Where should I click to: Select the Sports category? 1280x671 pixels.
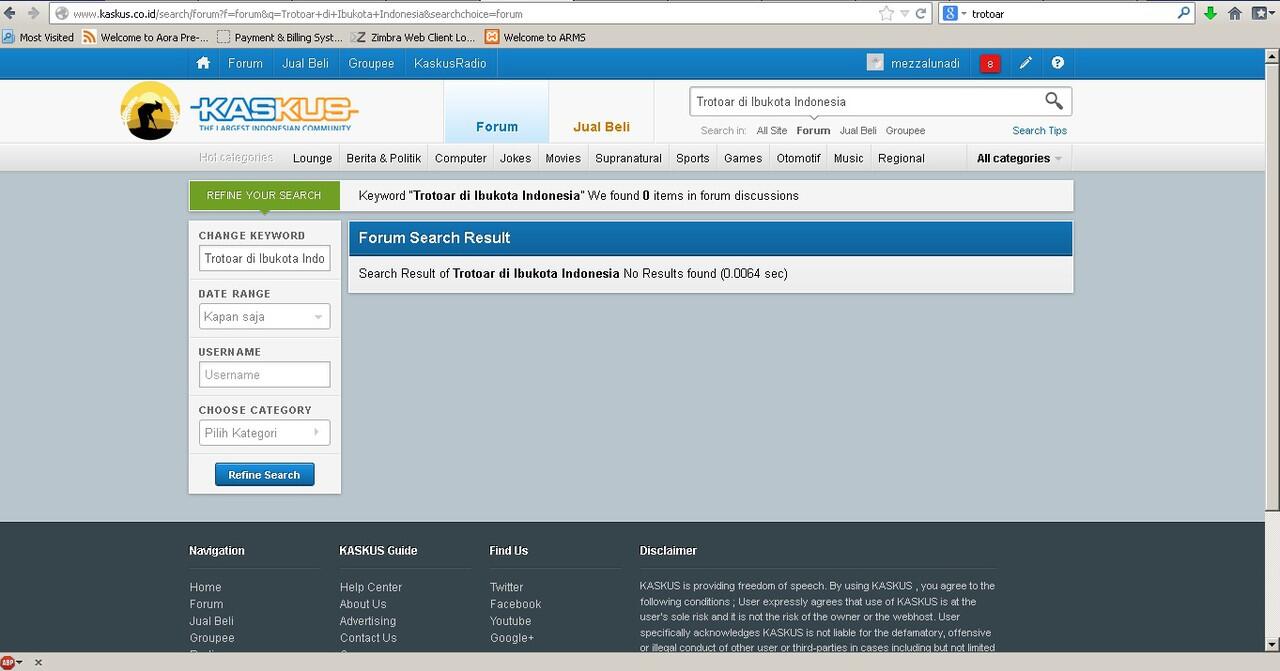[x=693, y=158]
